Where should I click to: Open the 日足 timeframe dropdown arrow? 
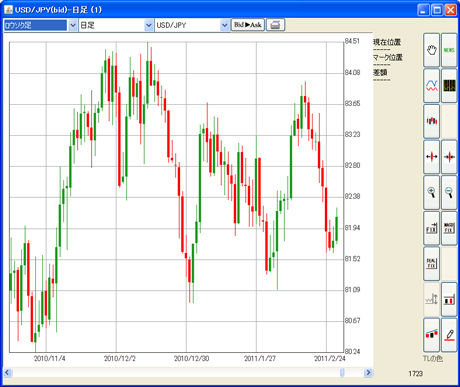pyautogui.click(x=149, y=25)
